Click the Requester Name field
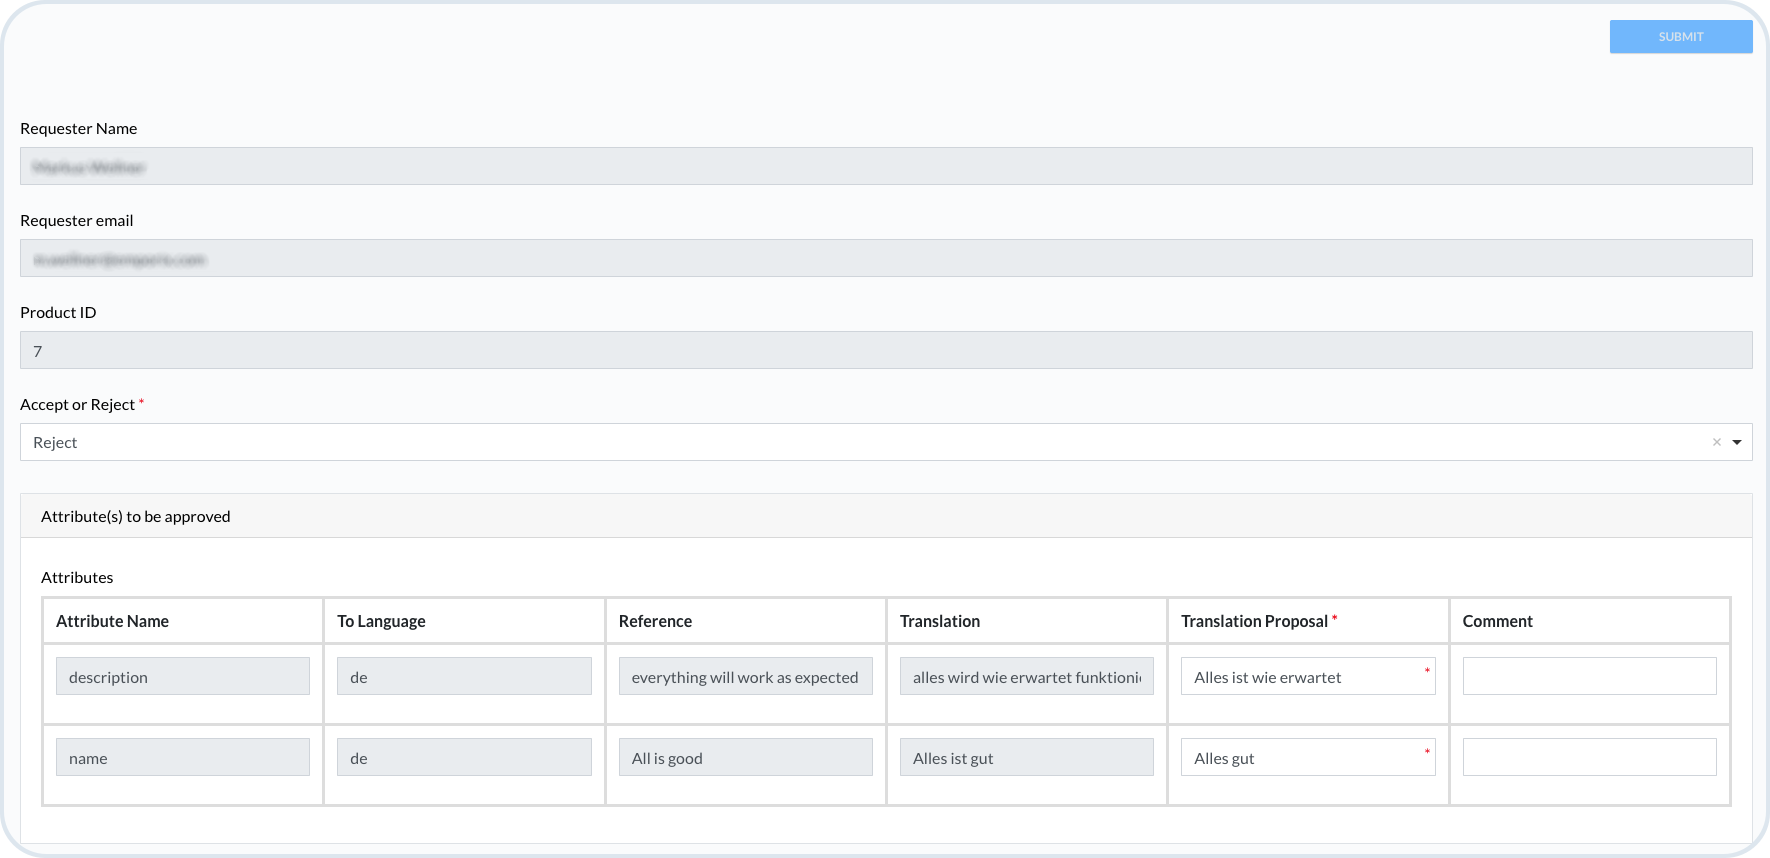Viewport: 1770px width, 858px height. click(x=885, y=166)
